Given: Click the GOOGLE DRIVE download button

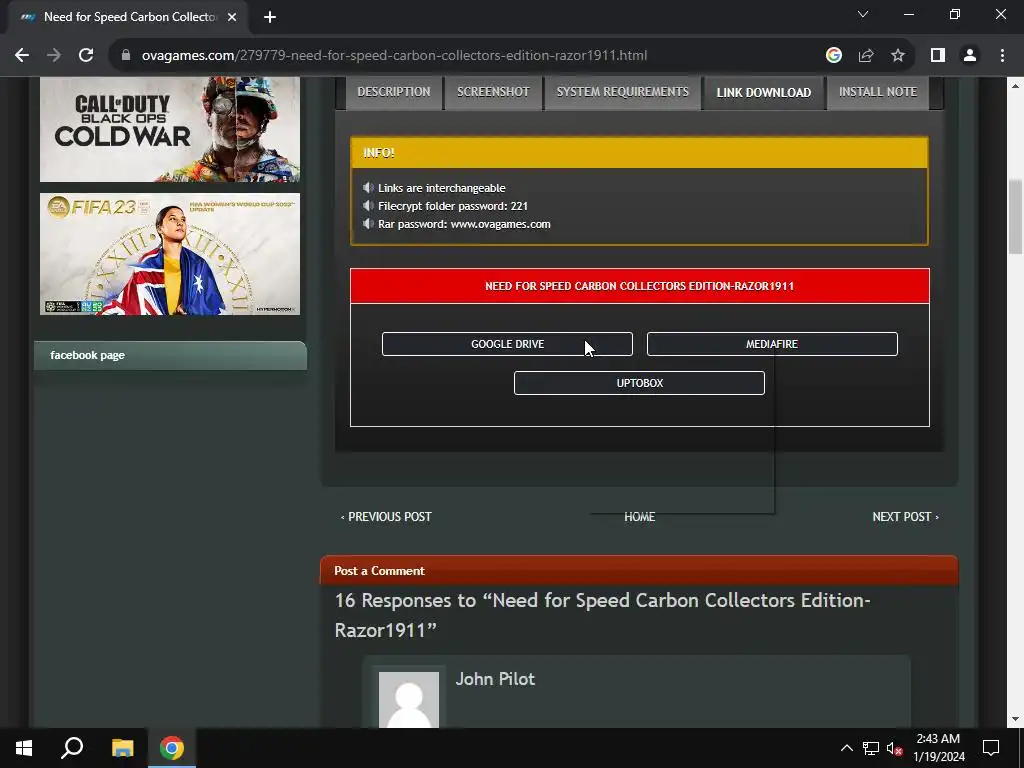Looking at the screenshot, I should coord(507,344).
